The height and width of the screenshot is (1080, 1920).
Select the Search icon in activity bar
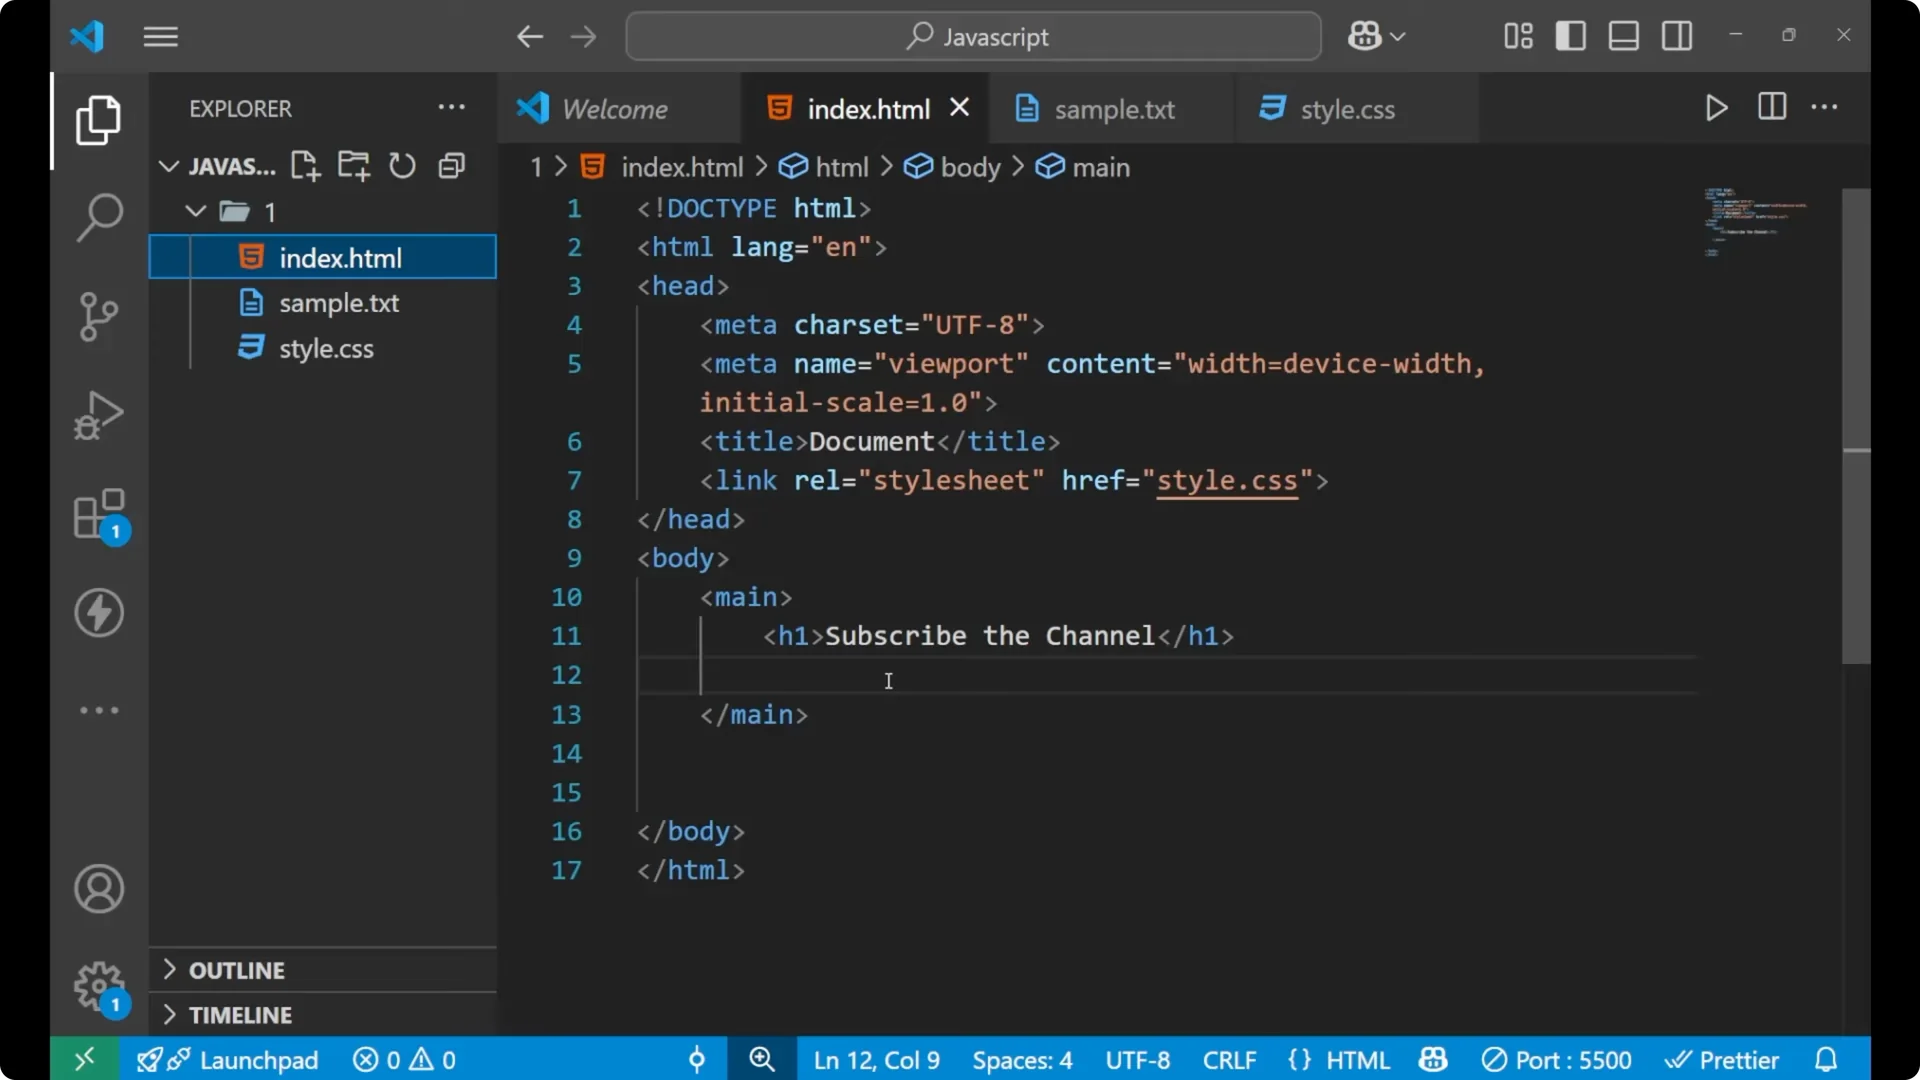[x=97, y=216]
